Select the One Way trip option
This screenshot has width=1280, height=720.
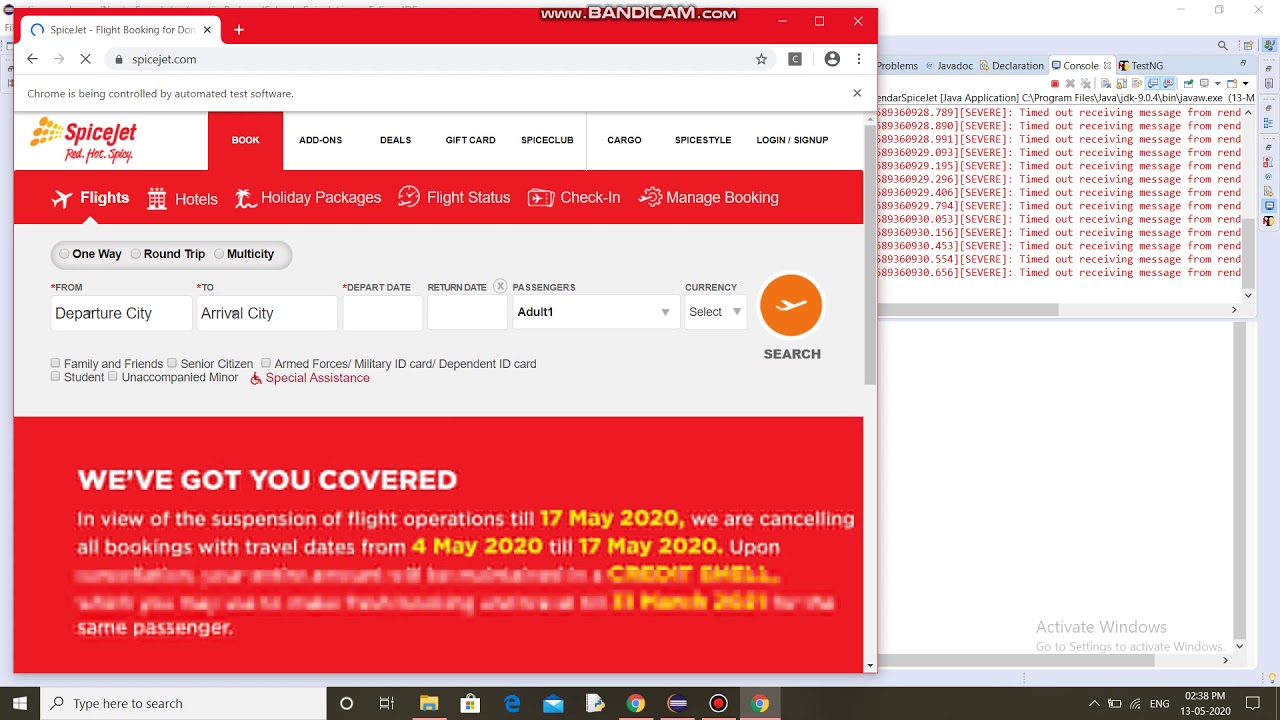tap(64, 254)
